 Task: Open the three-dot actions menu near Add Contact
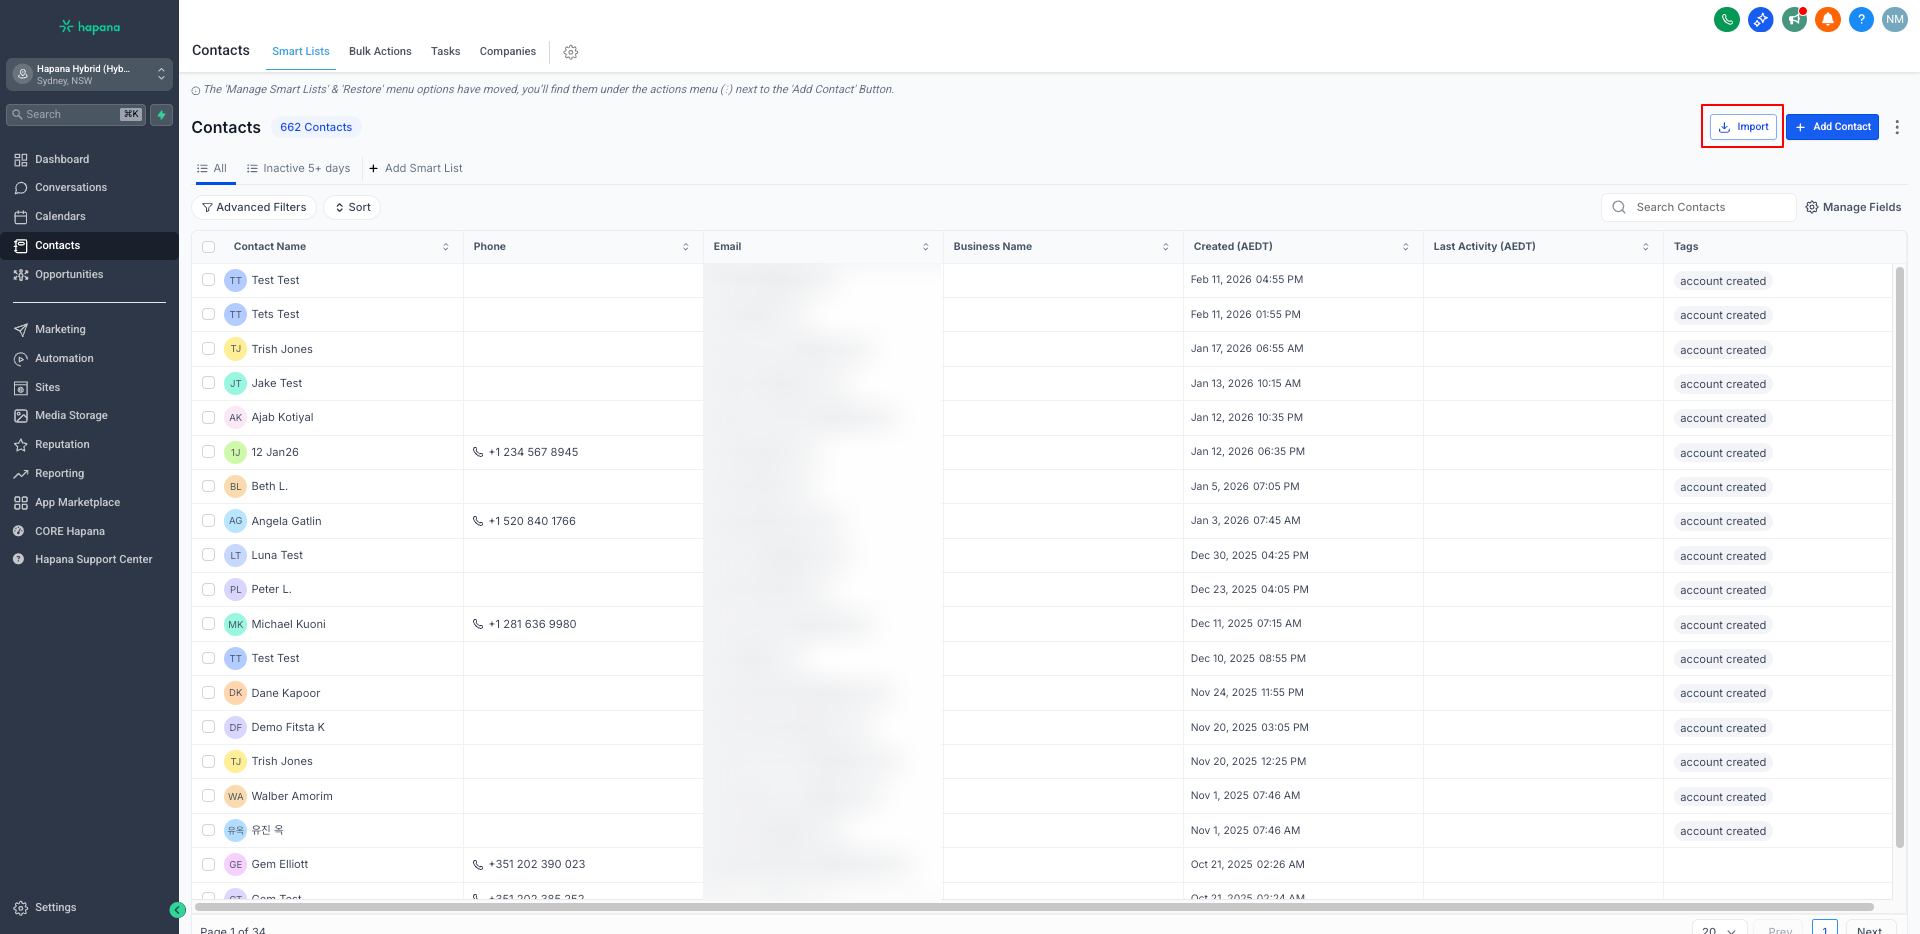(x=1896, y=127)
